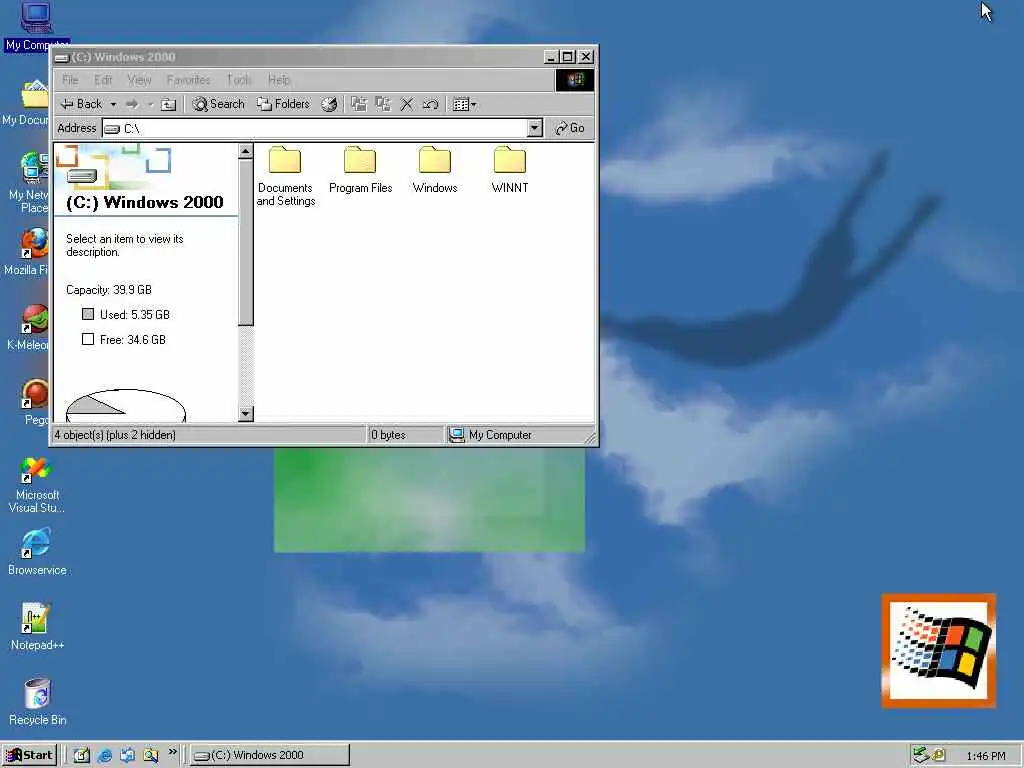1024x768 pixels.
Task: Open the Search pane
Action: pos(218,104)
